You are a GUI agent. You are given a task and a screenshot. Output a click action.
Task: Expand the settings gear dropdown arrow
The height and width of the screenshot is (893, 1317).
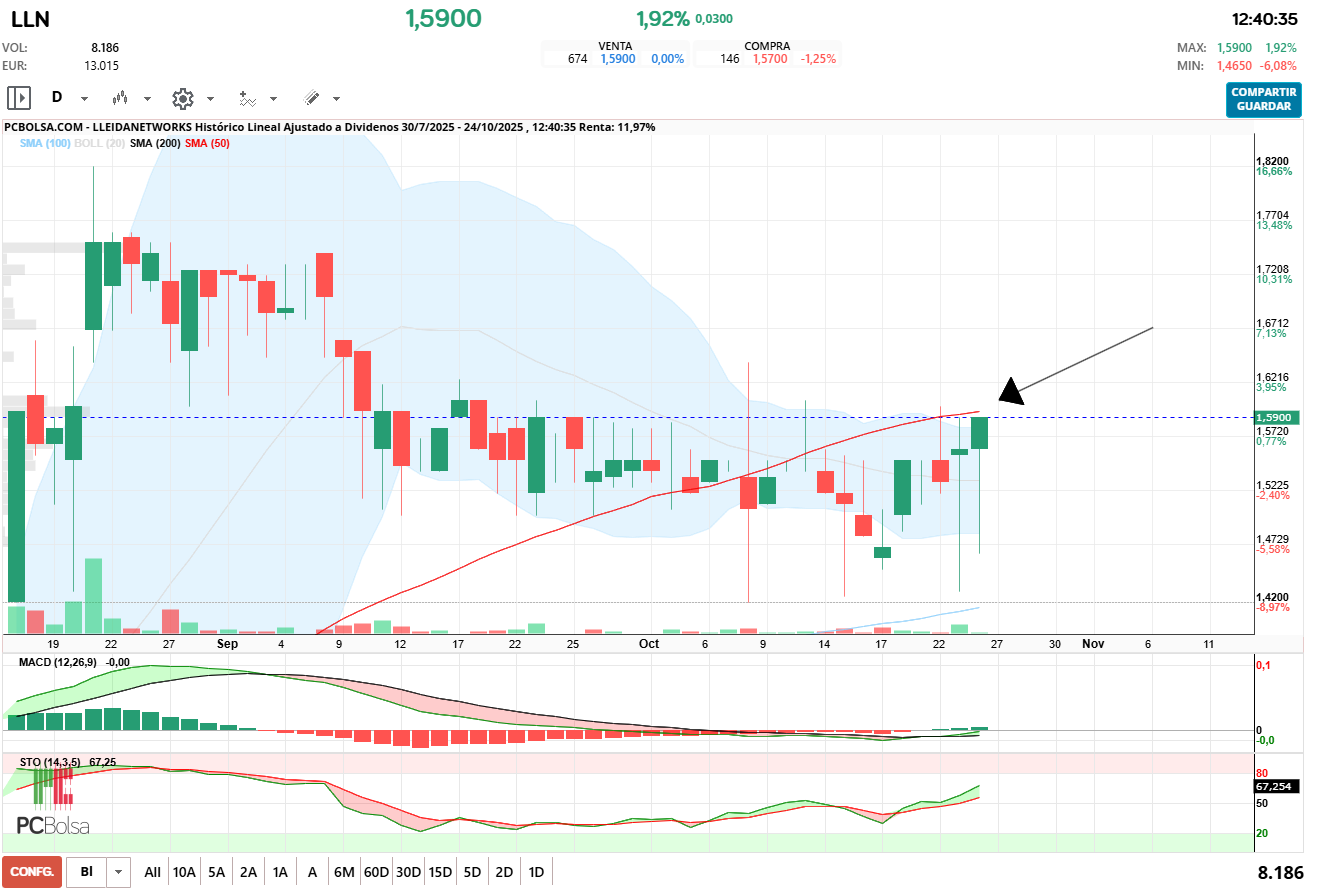click(210, 99)
